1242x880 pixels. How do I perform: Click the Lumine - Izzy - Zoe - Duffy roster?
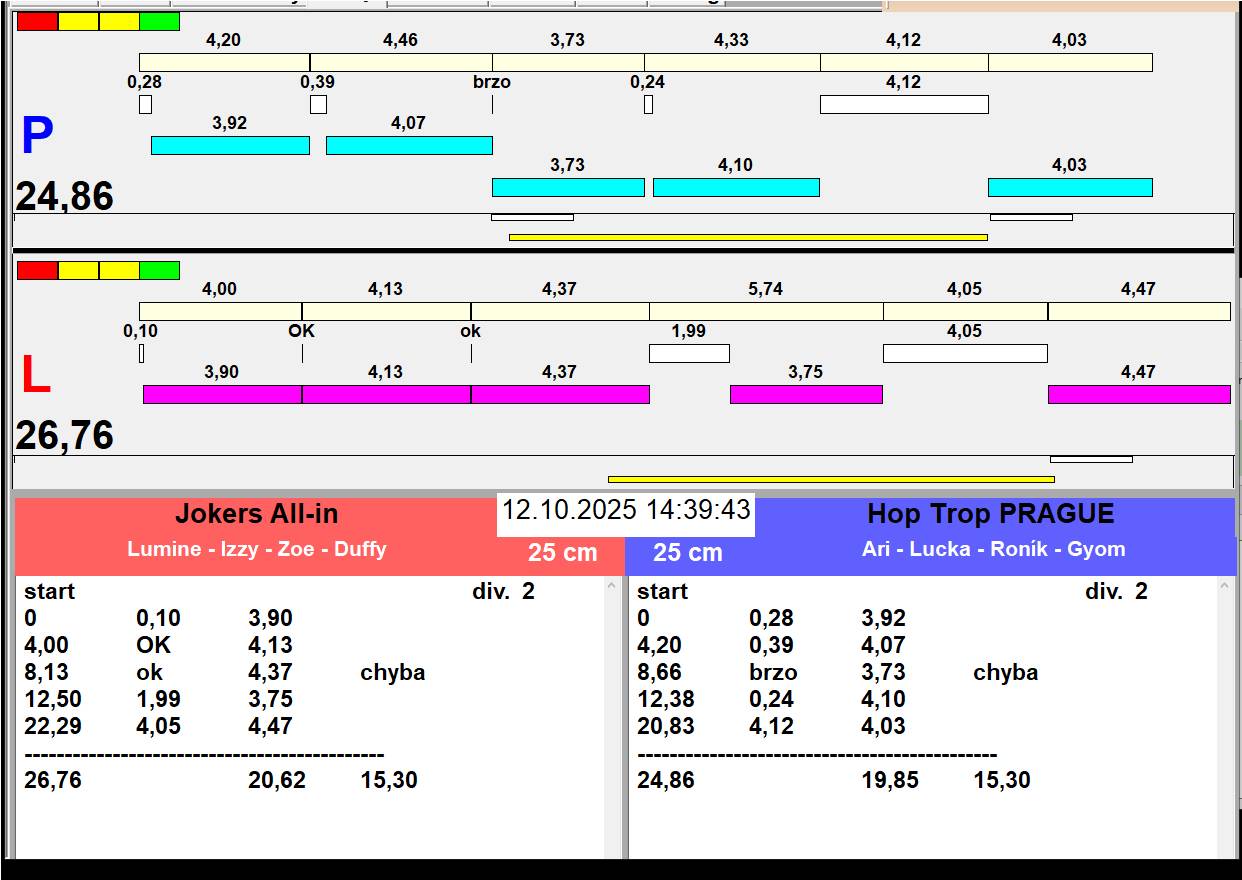pos(257,549)
